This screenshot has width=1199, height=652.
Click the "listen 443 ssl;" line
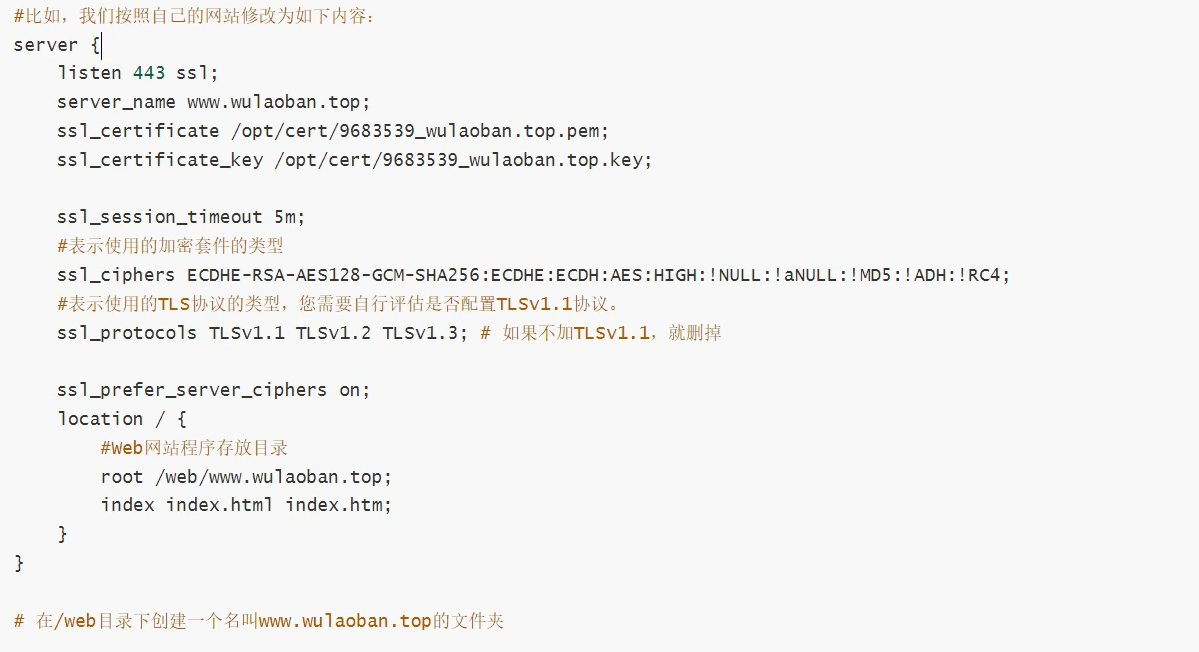137,73
